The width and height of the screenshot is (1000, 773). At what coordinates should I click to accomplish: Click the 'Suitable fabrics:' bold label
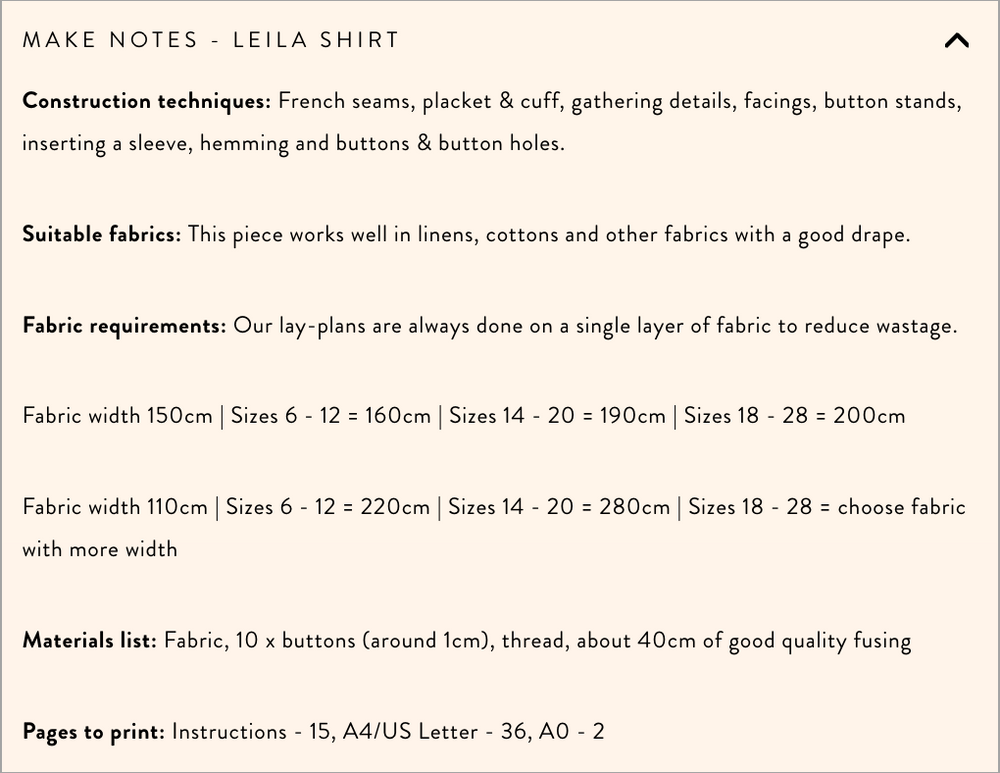101,234
